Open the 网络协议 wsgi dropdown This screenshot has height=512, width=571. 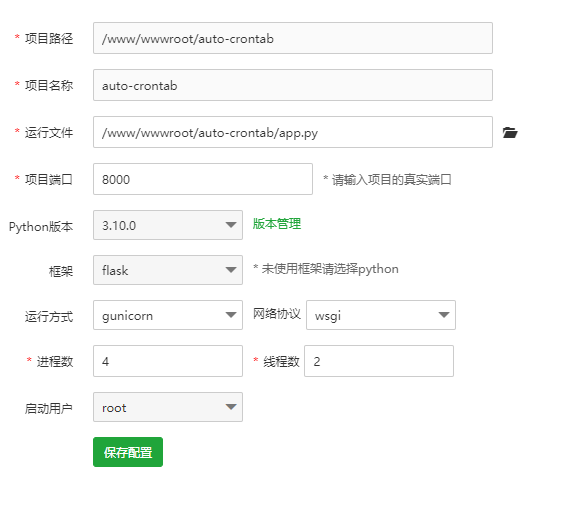pos(381,315)
